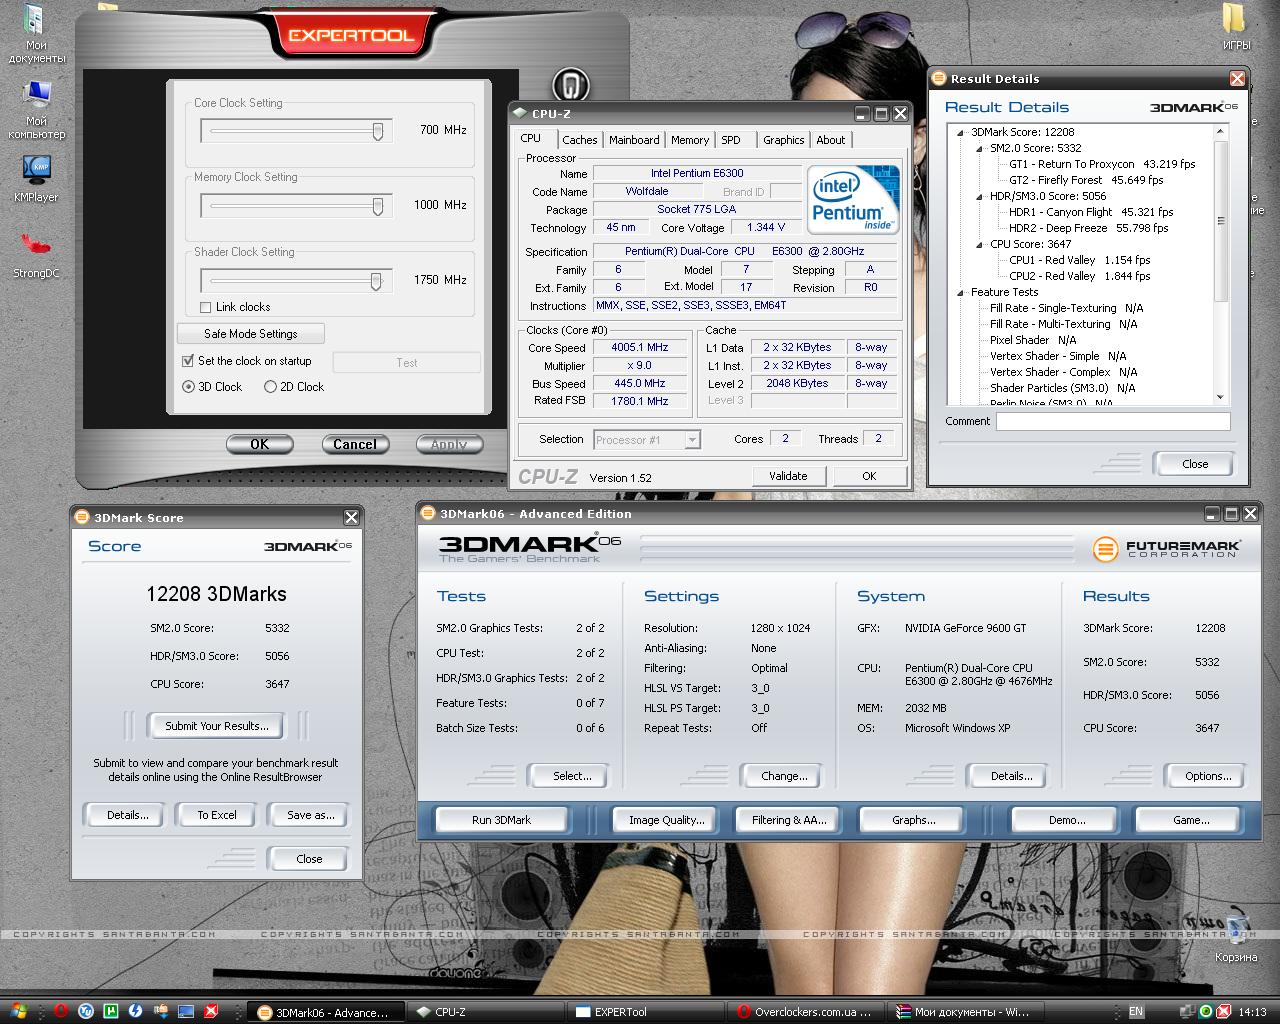Click the Run 3DMark button
Image resolution: width=1280 pixels, height=1024 pixels.
coord(501,820)
